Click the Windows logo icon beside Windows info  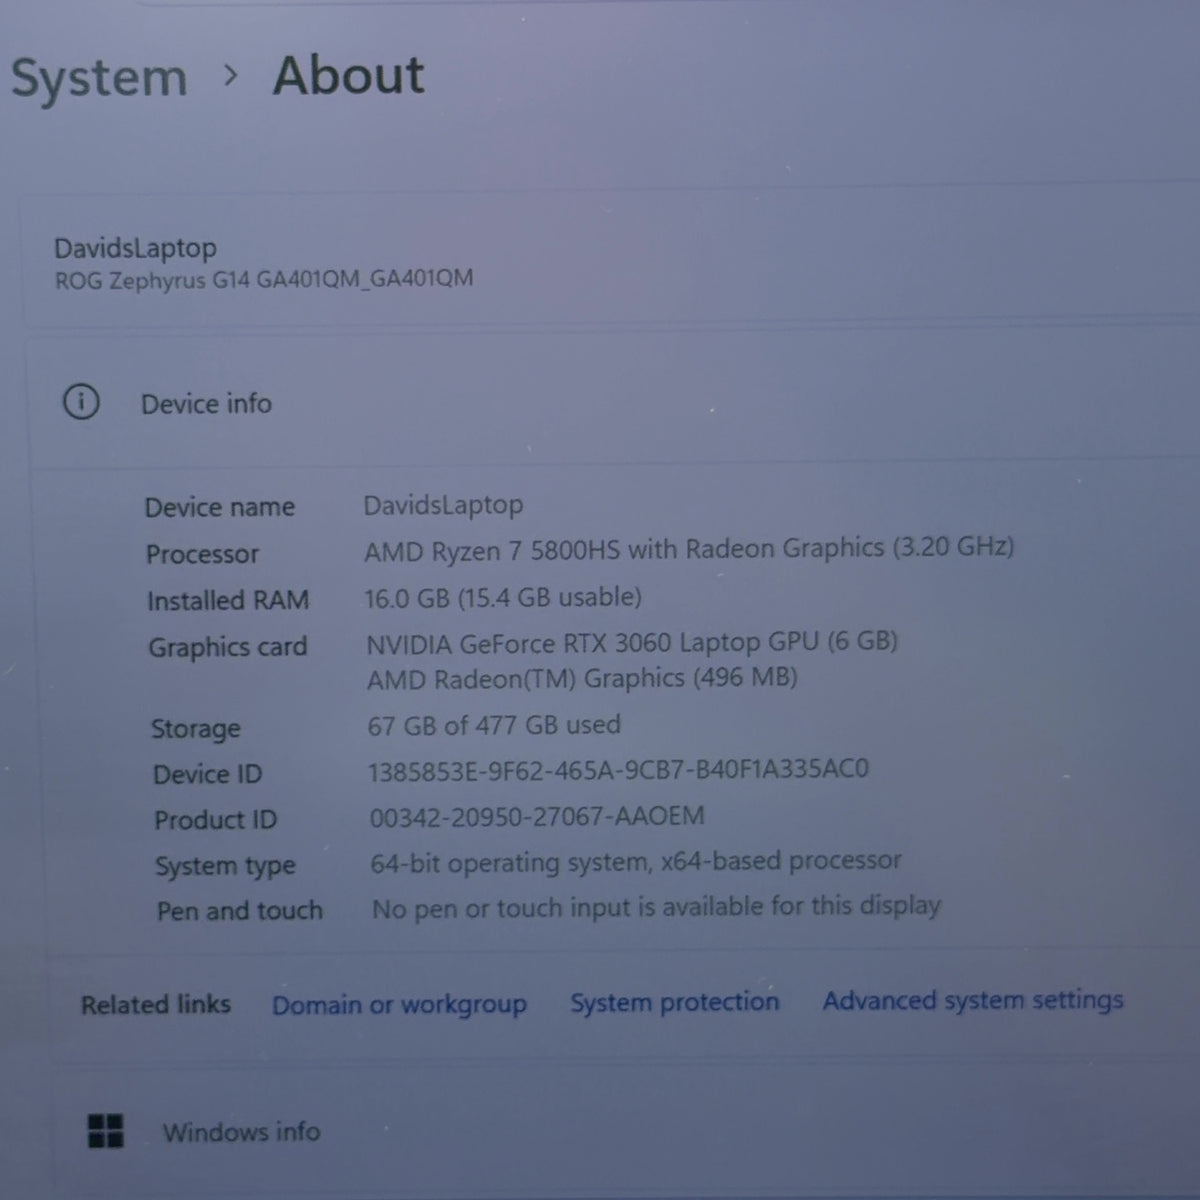[106, 1131]
